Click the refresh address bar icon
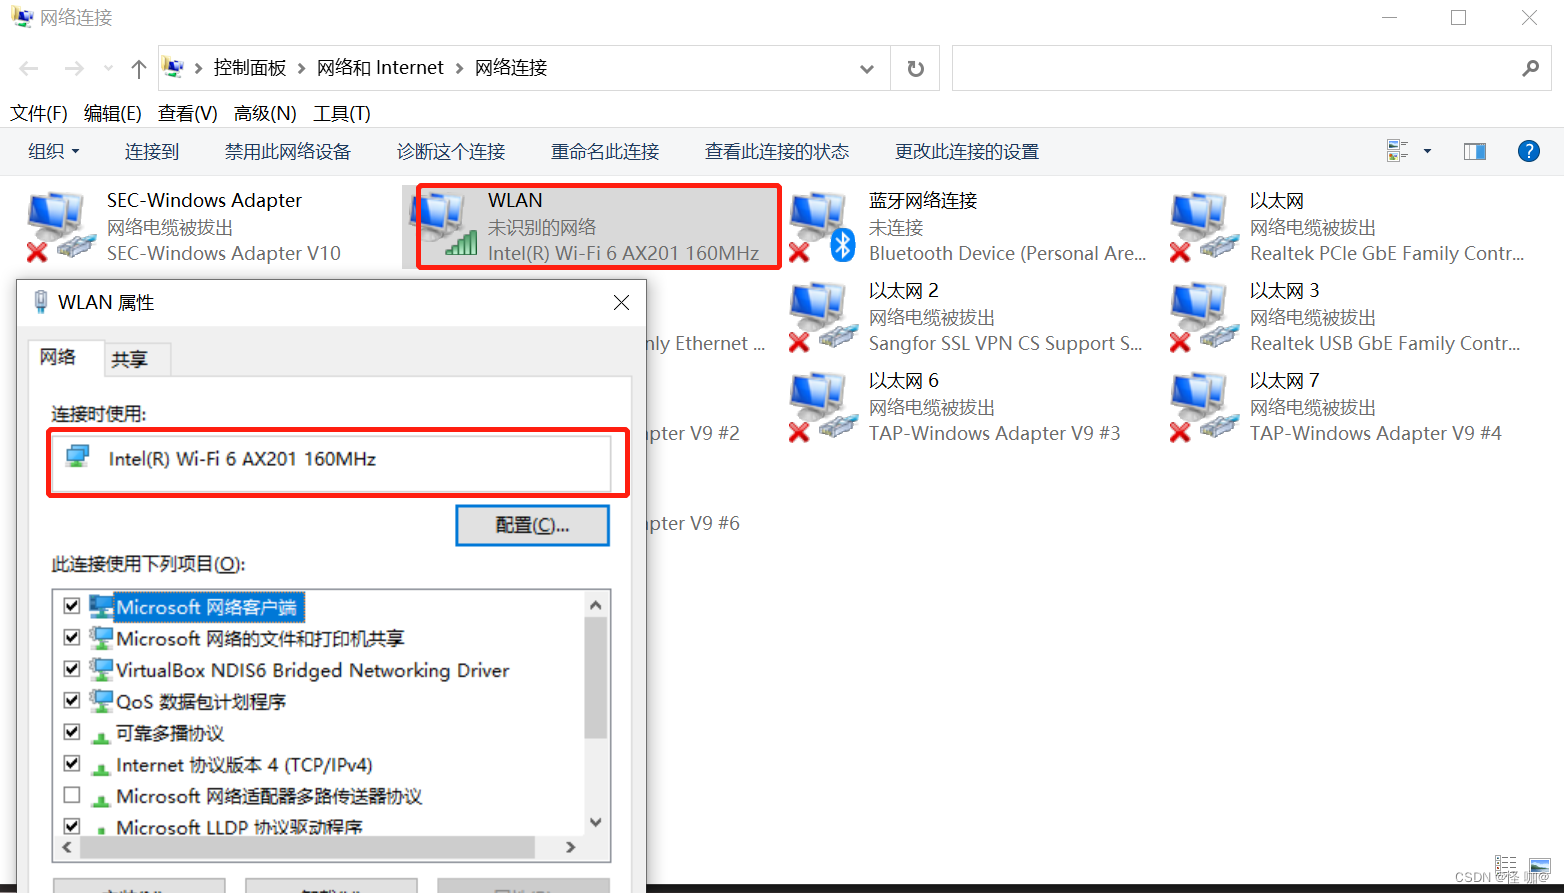This screenshot has width=1564, height=893. [915, 68]
